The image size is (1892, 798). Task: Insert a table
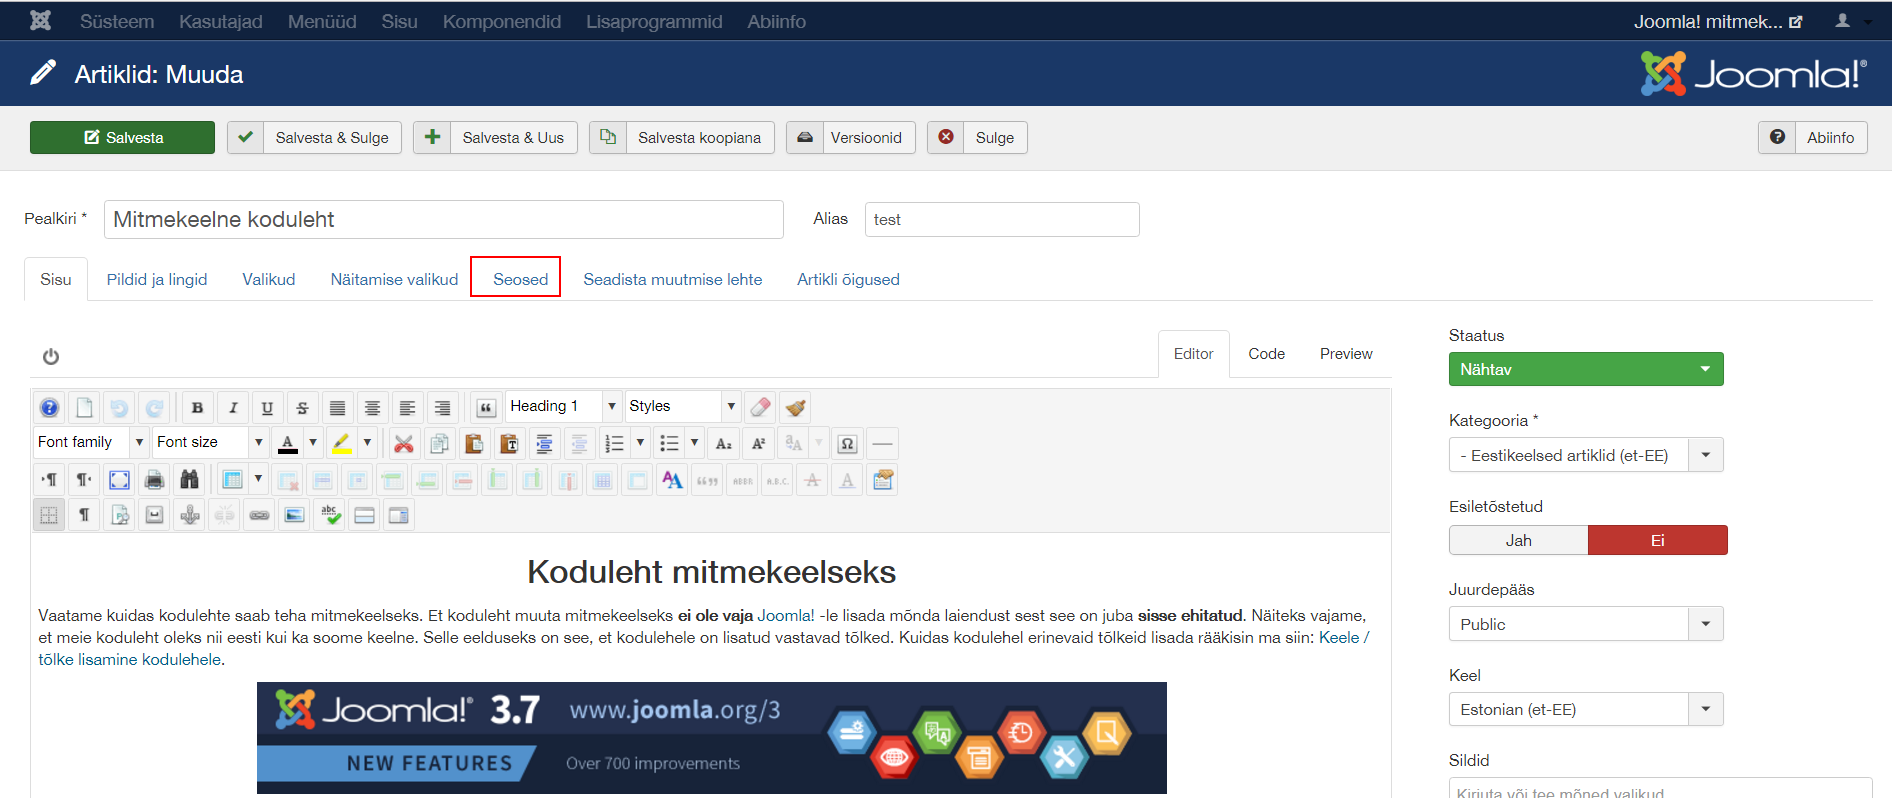[x=232, y=480]
